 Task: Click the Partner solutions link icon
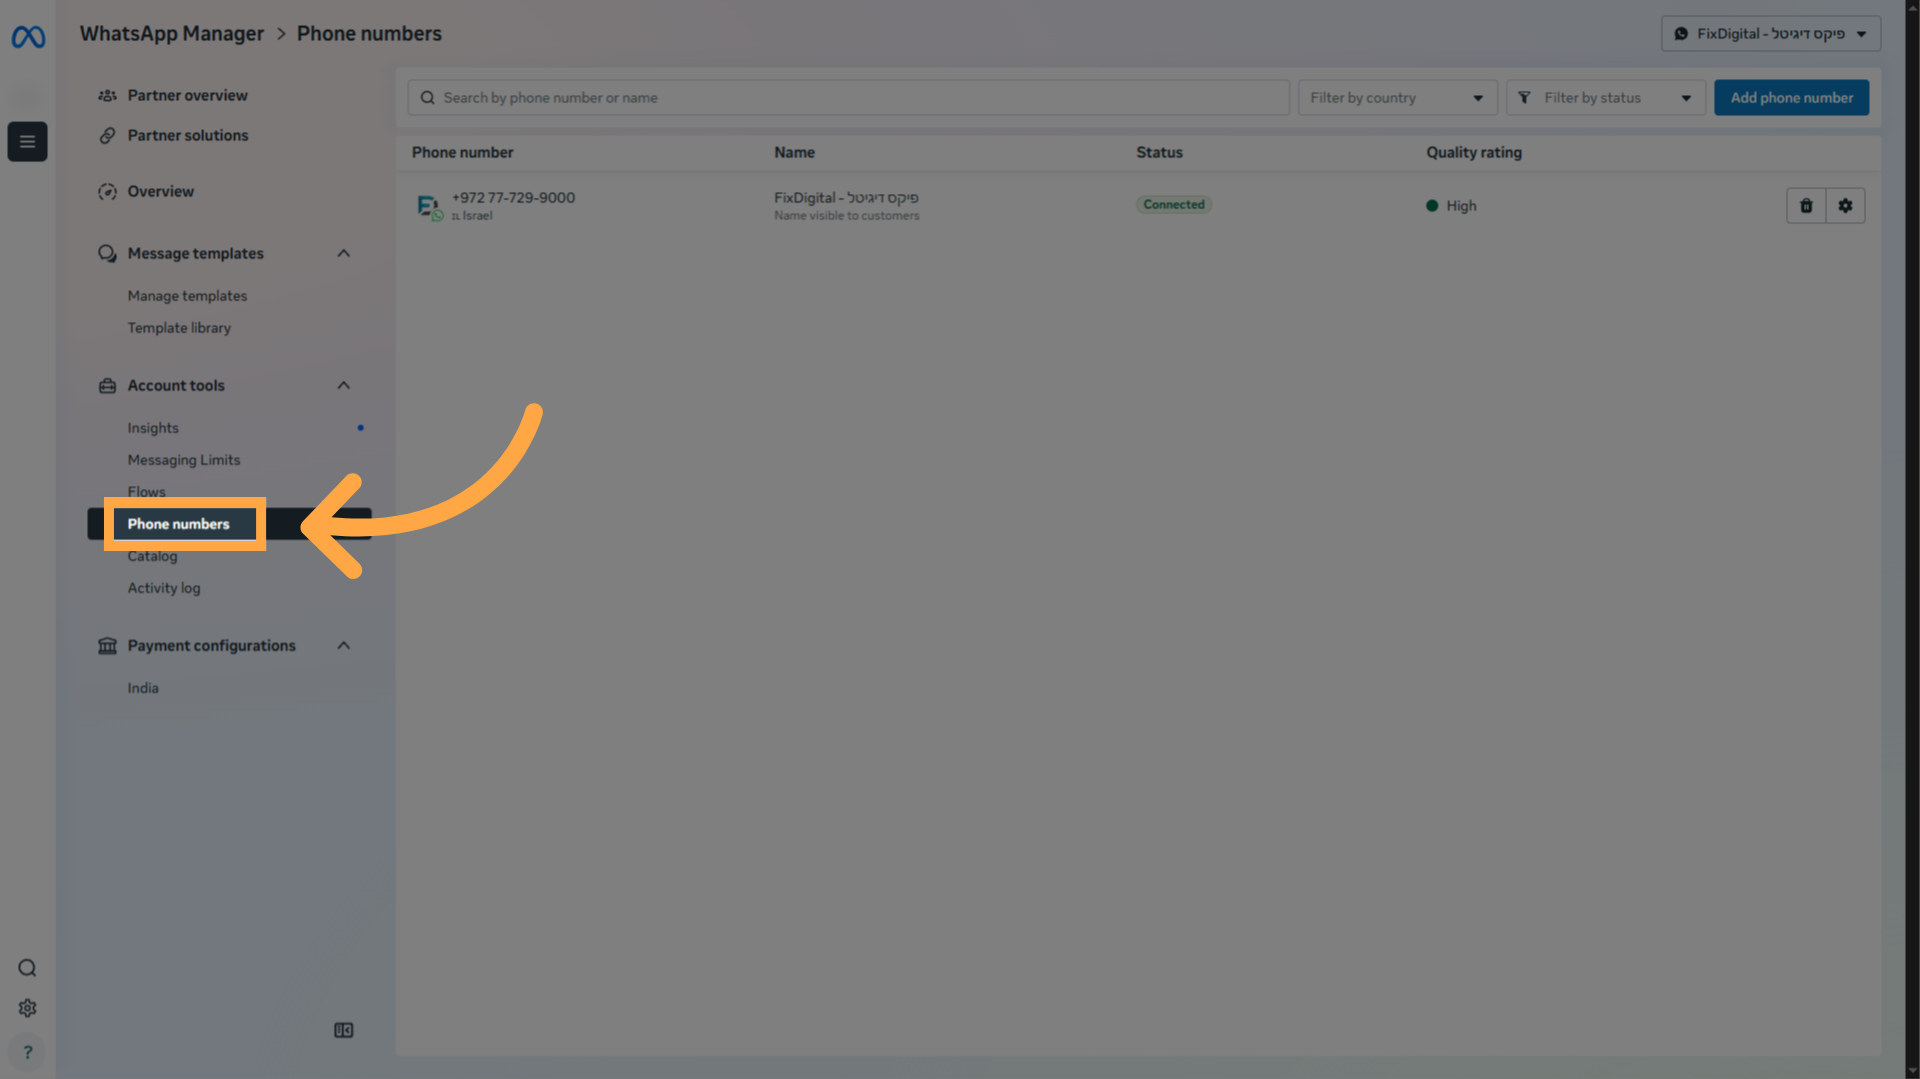pyautogui.click(x=107, y=135)
